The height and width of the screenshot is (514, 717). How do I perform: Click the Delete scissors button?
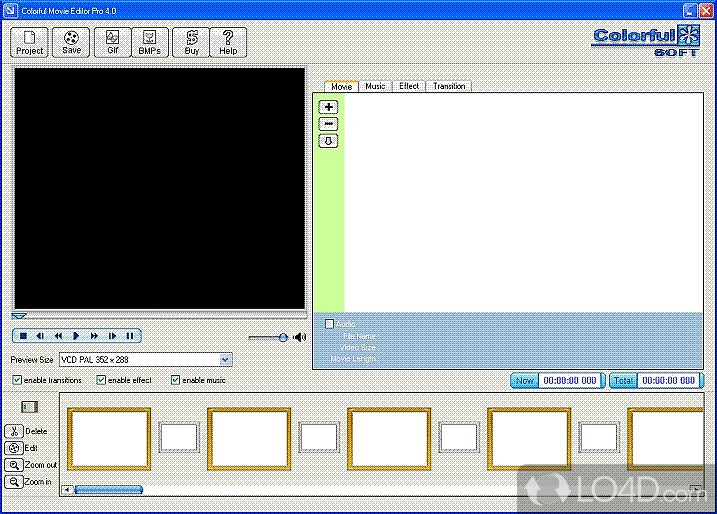tap(14, 431)
